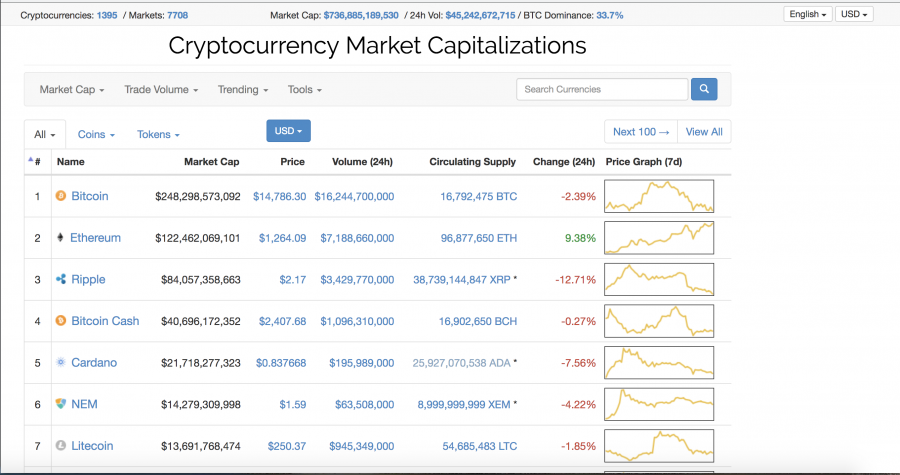
Task: Open the Market Cap menu
Action: point(72,89)
